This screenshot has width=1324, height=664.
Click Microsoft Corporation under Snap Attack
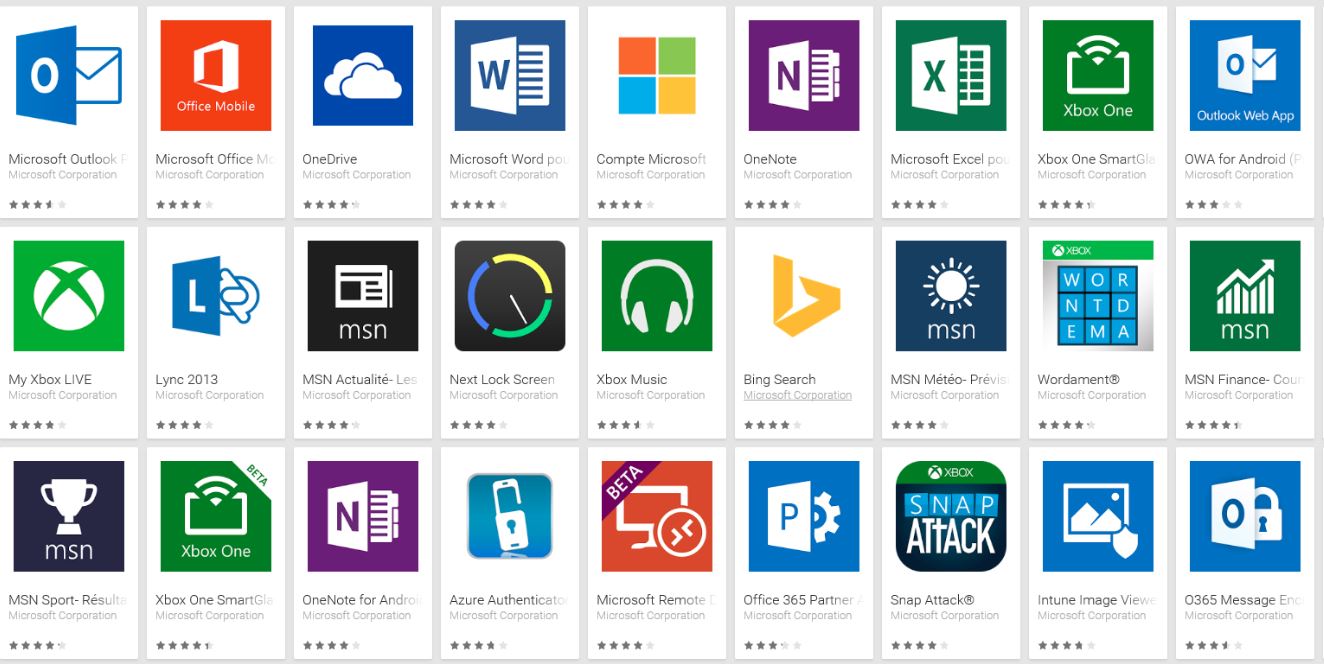tap(944, 616)
